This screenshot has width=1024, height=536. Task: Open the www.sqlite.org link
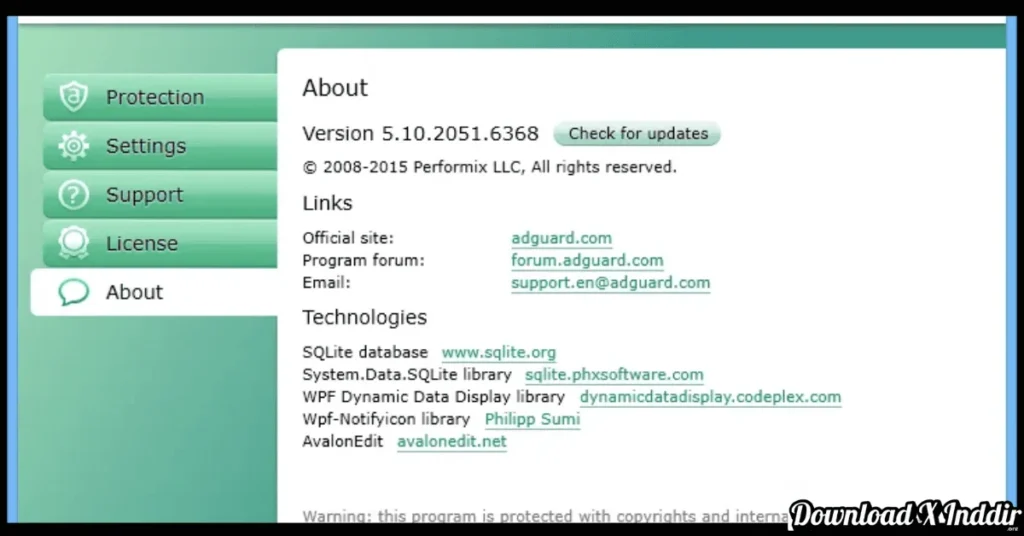click(499, 353)
